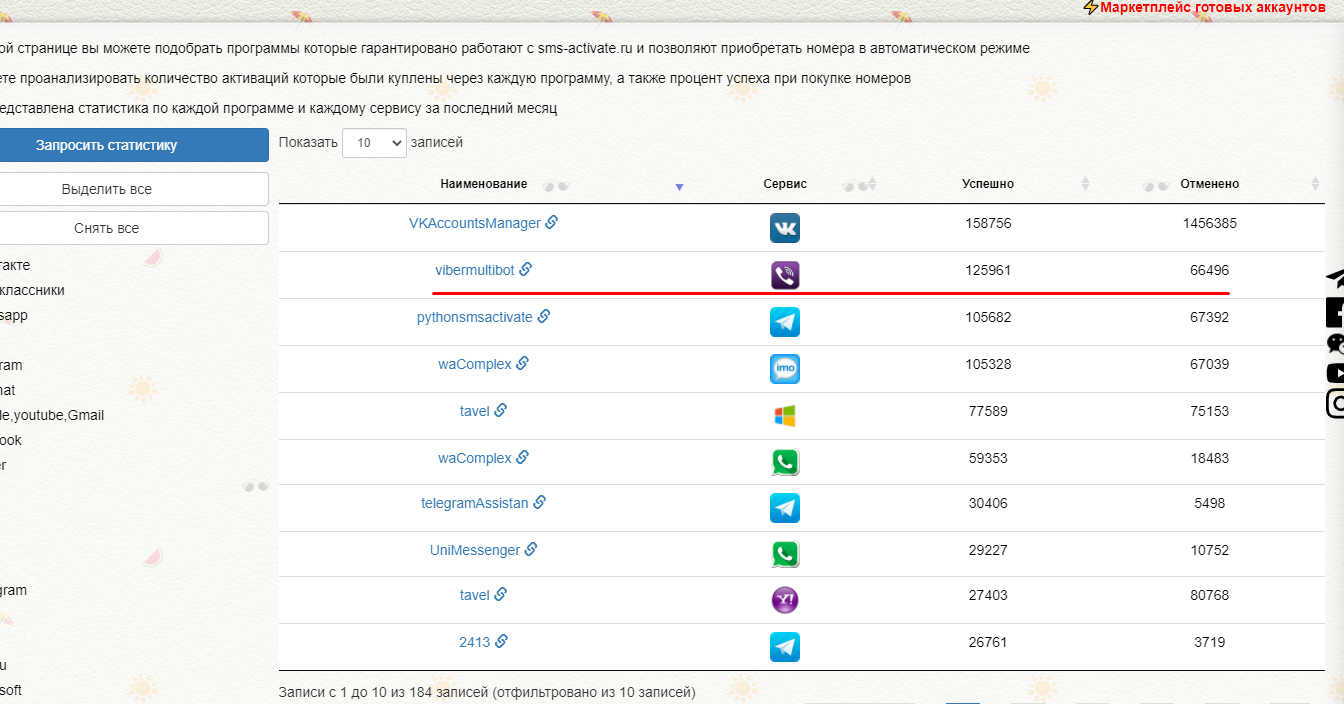Click the imo service icon
1344x704 pixels.
pyautogui.click(x=784, y=369)
